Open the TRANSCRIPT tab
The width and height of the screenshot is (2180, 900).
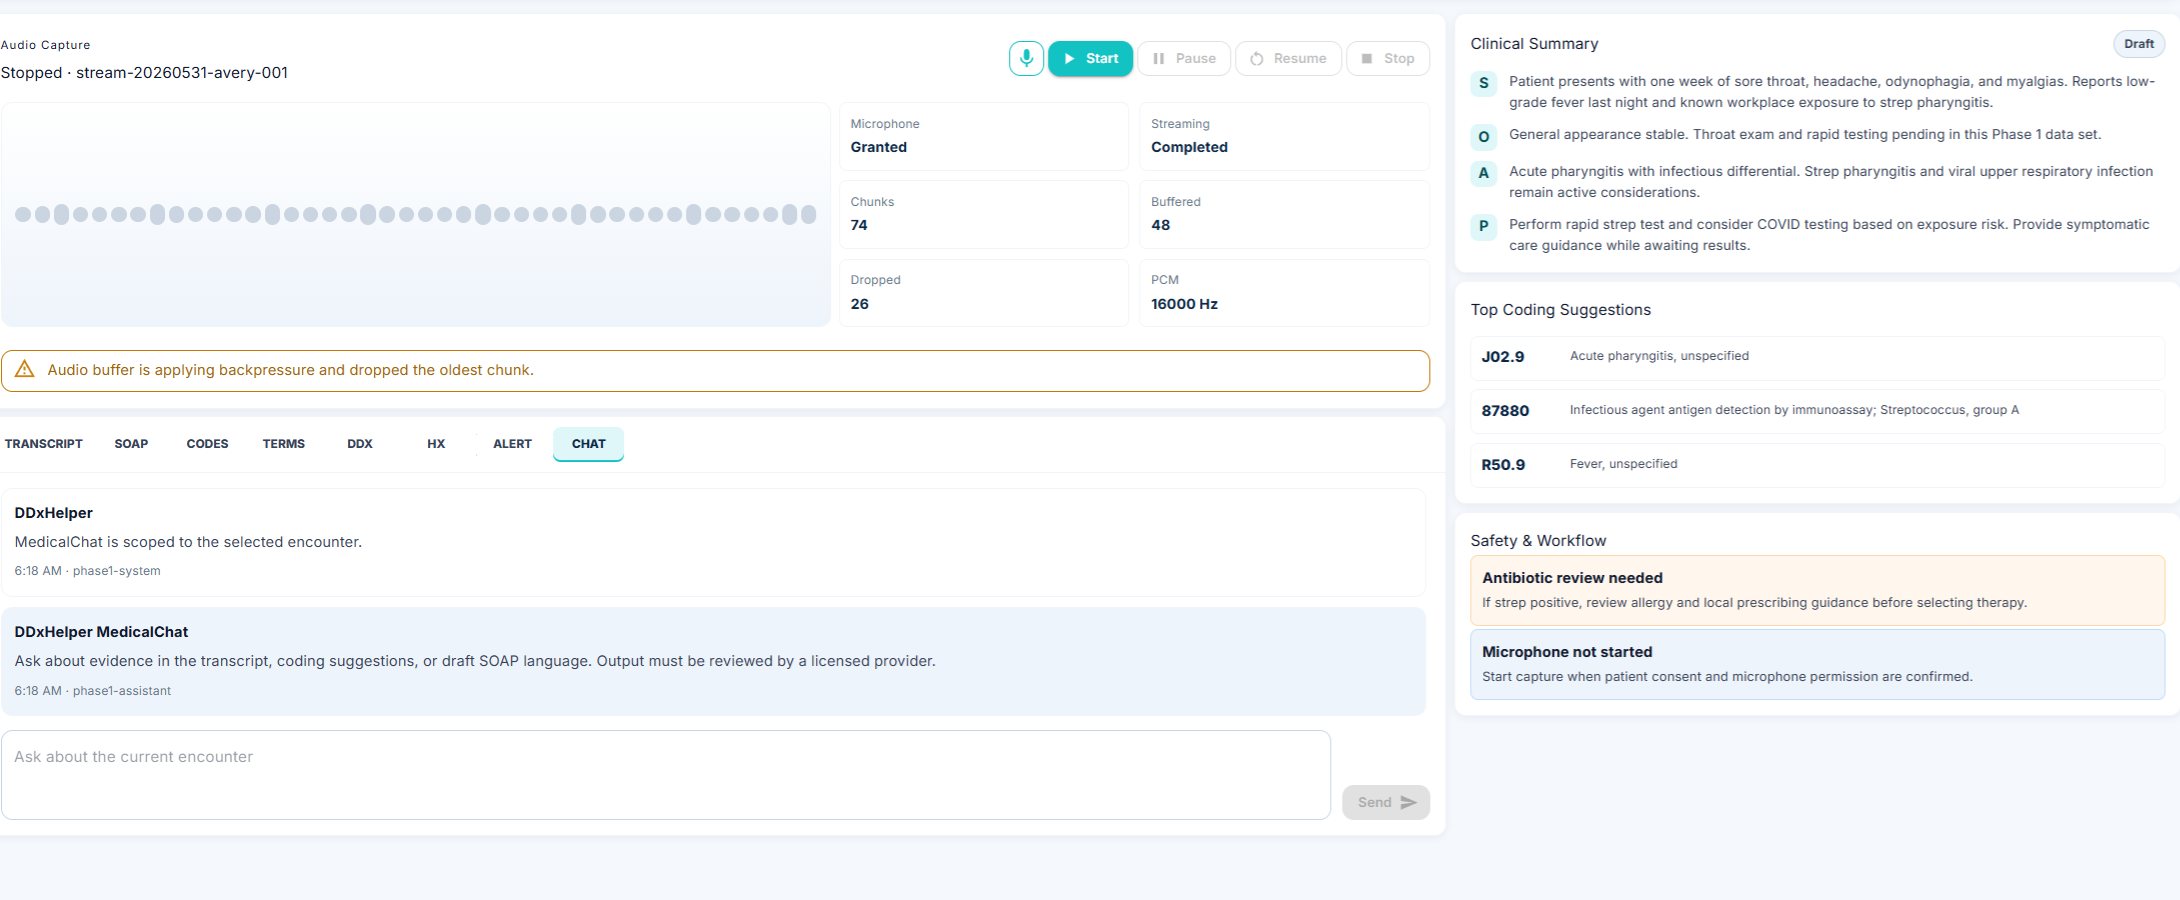click(43, 444)
